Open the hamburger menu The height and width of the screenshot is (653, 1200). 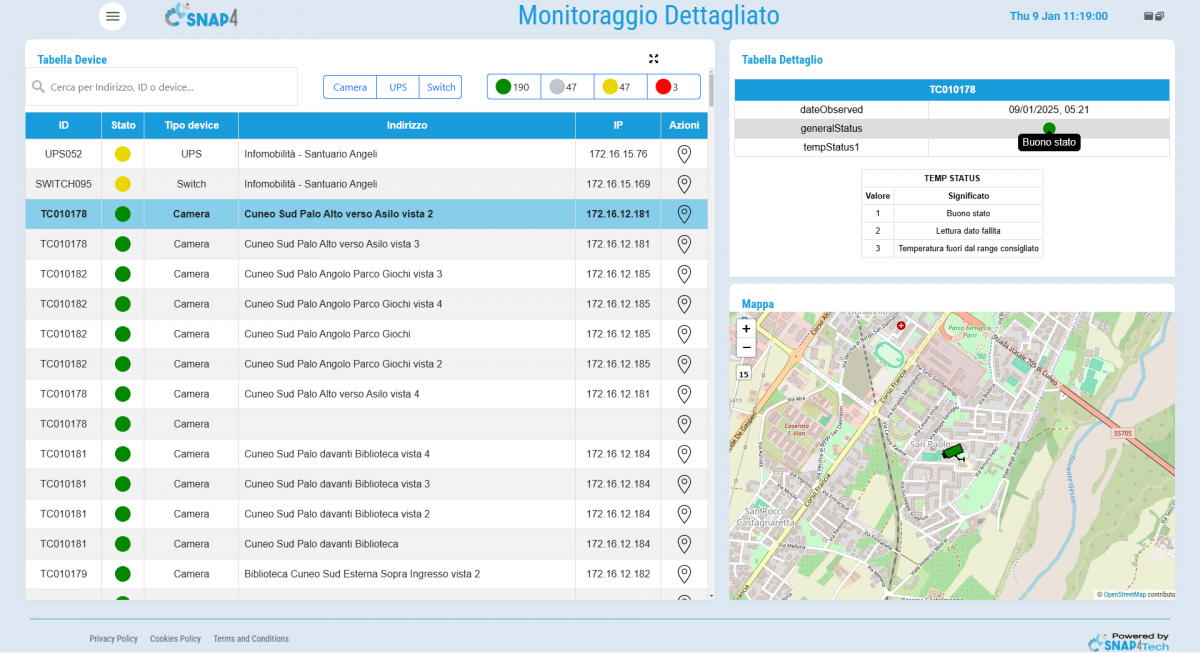[113, 16]
